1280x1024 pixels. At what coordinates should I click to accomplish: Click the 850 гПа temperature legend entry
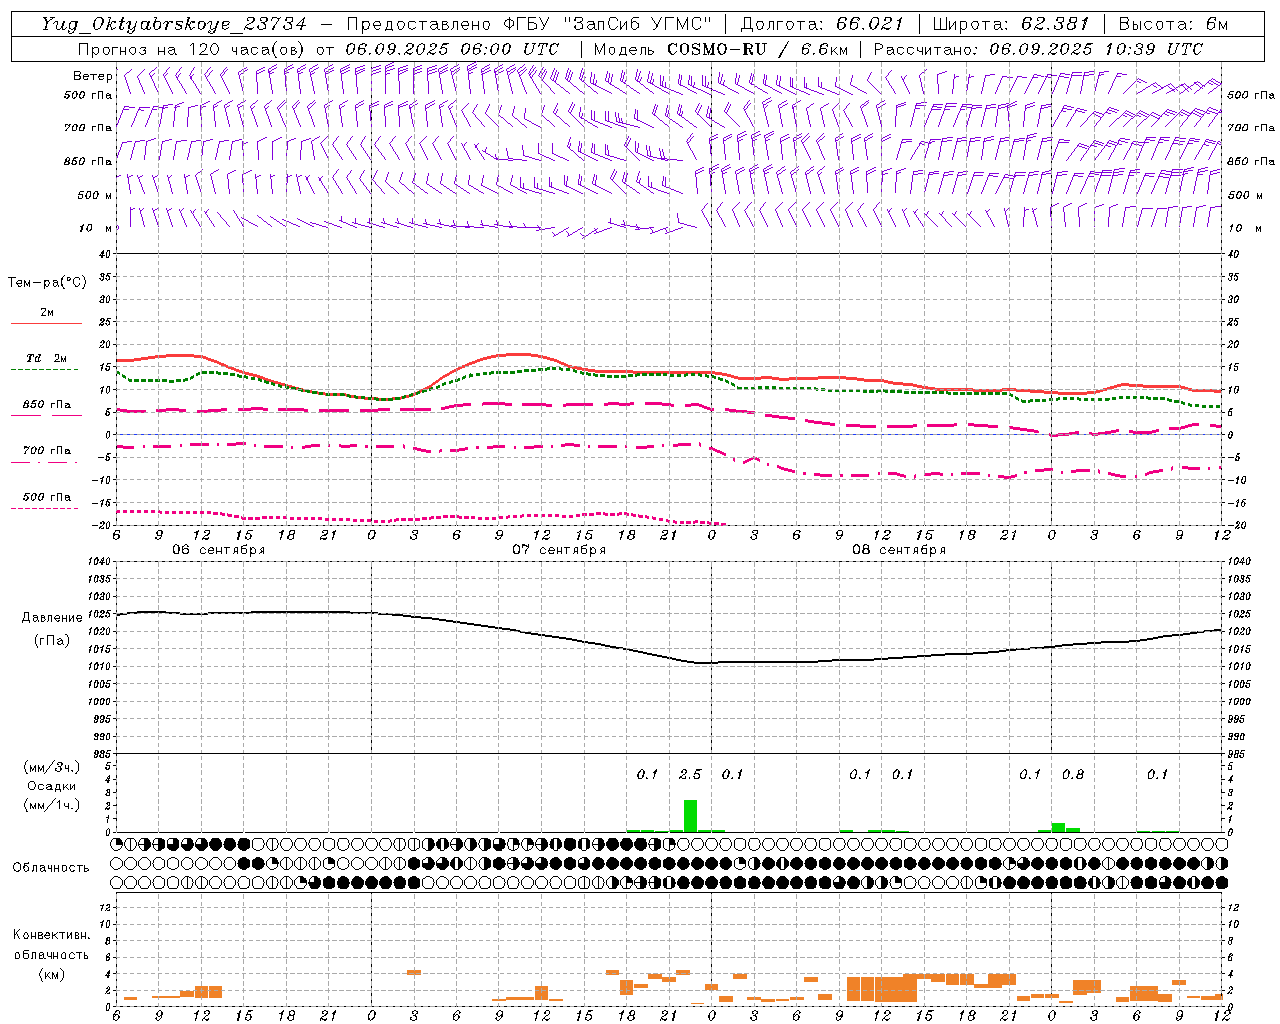pos(47,405)
